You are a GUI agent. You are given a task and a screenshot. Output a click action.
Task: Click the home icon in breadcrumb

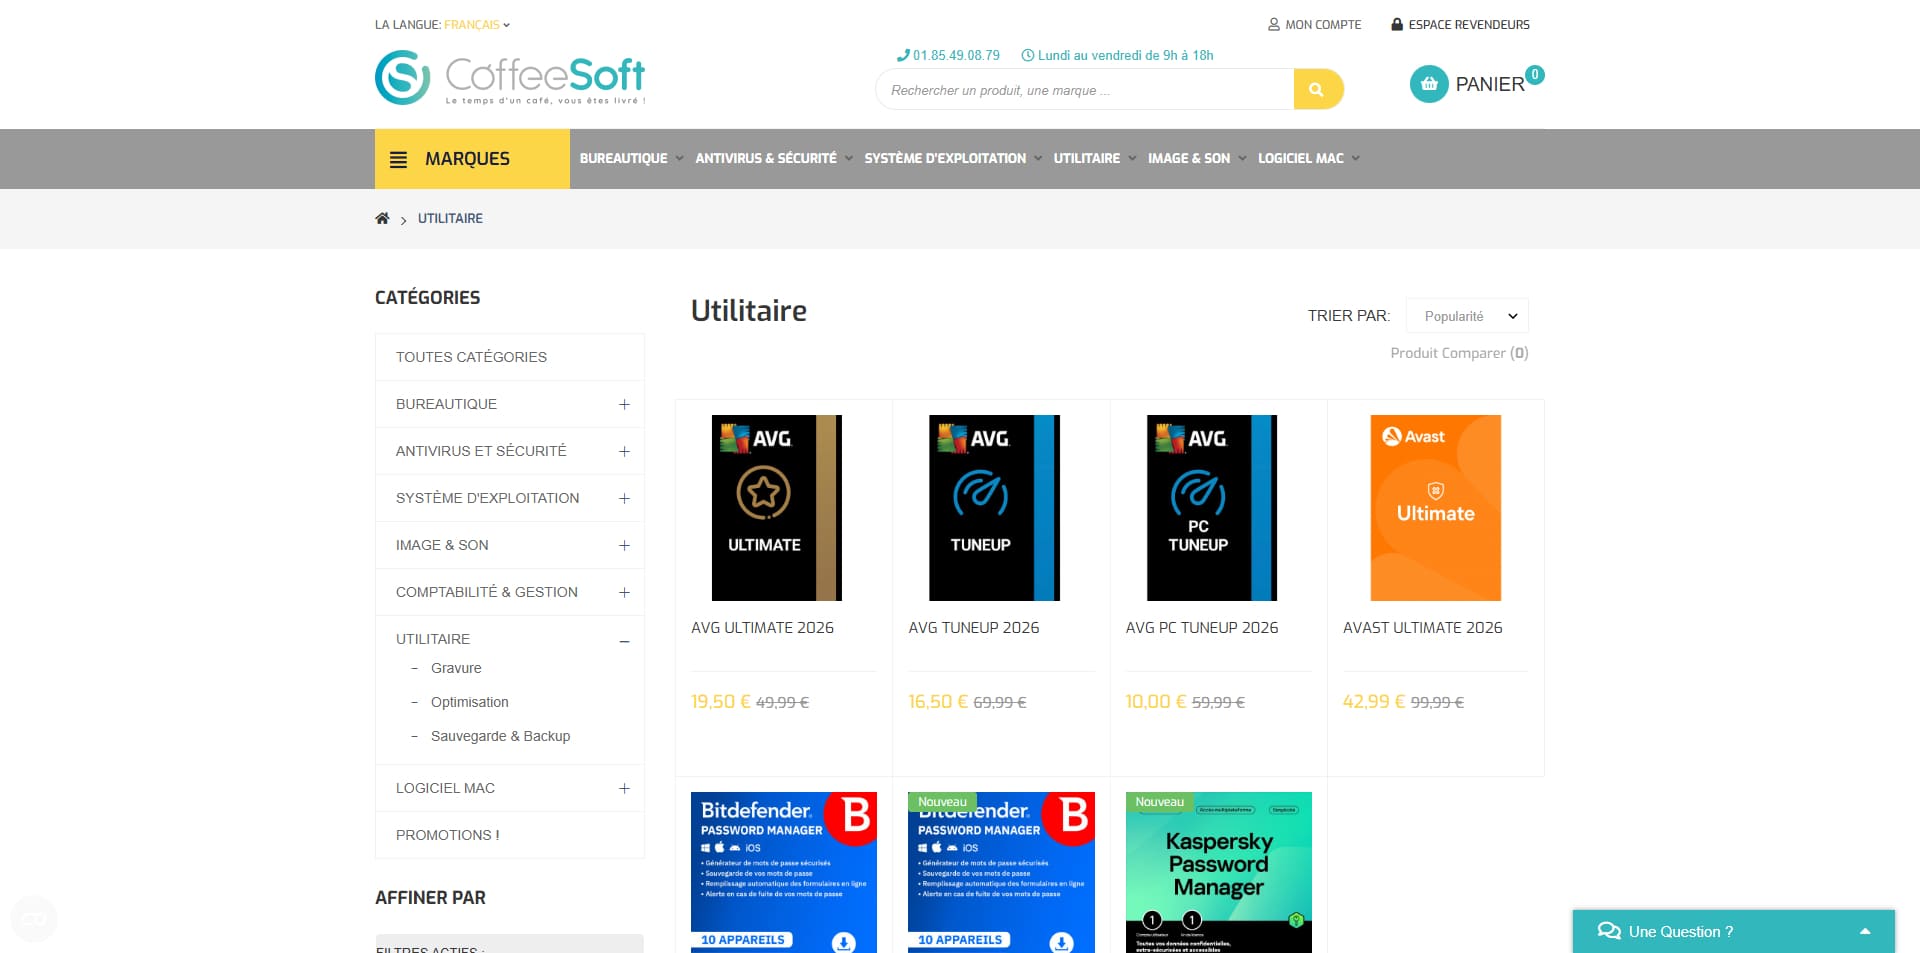382,218
